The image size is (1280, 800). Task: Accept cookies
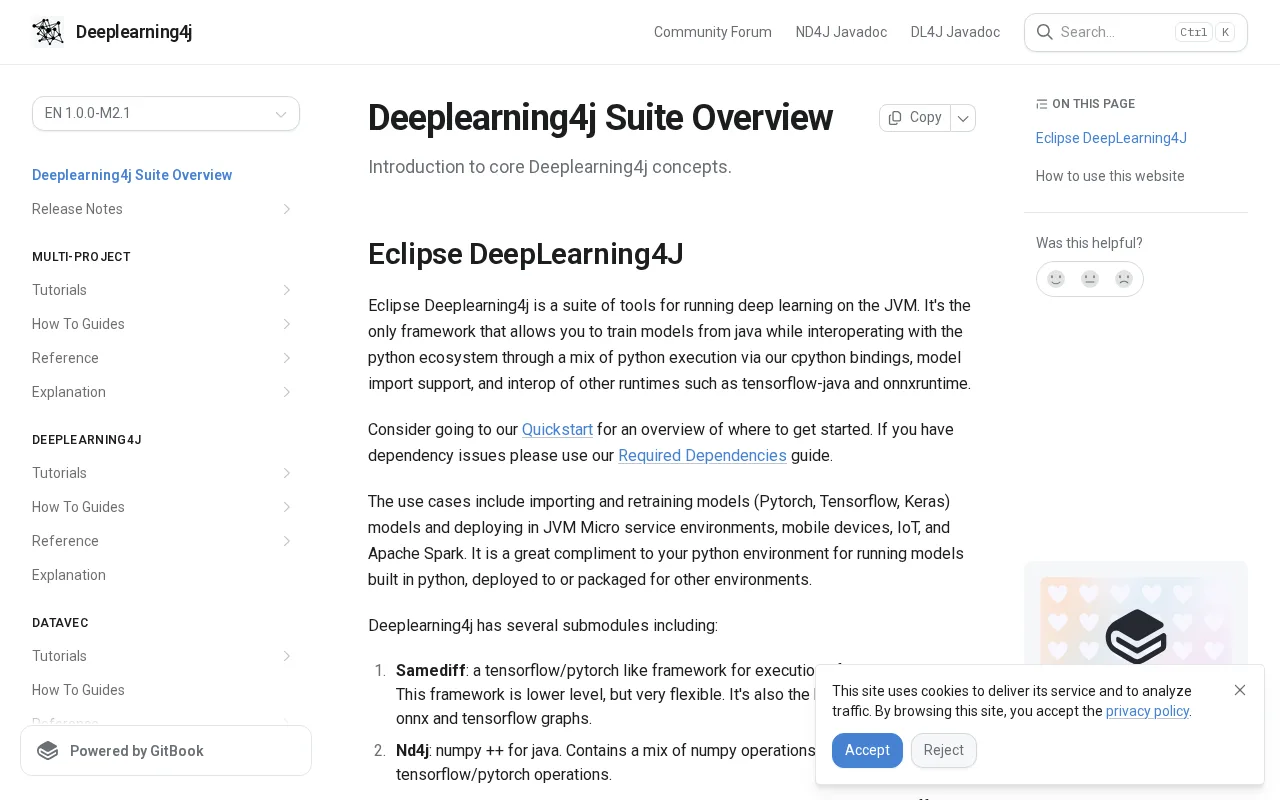[867, 750]
